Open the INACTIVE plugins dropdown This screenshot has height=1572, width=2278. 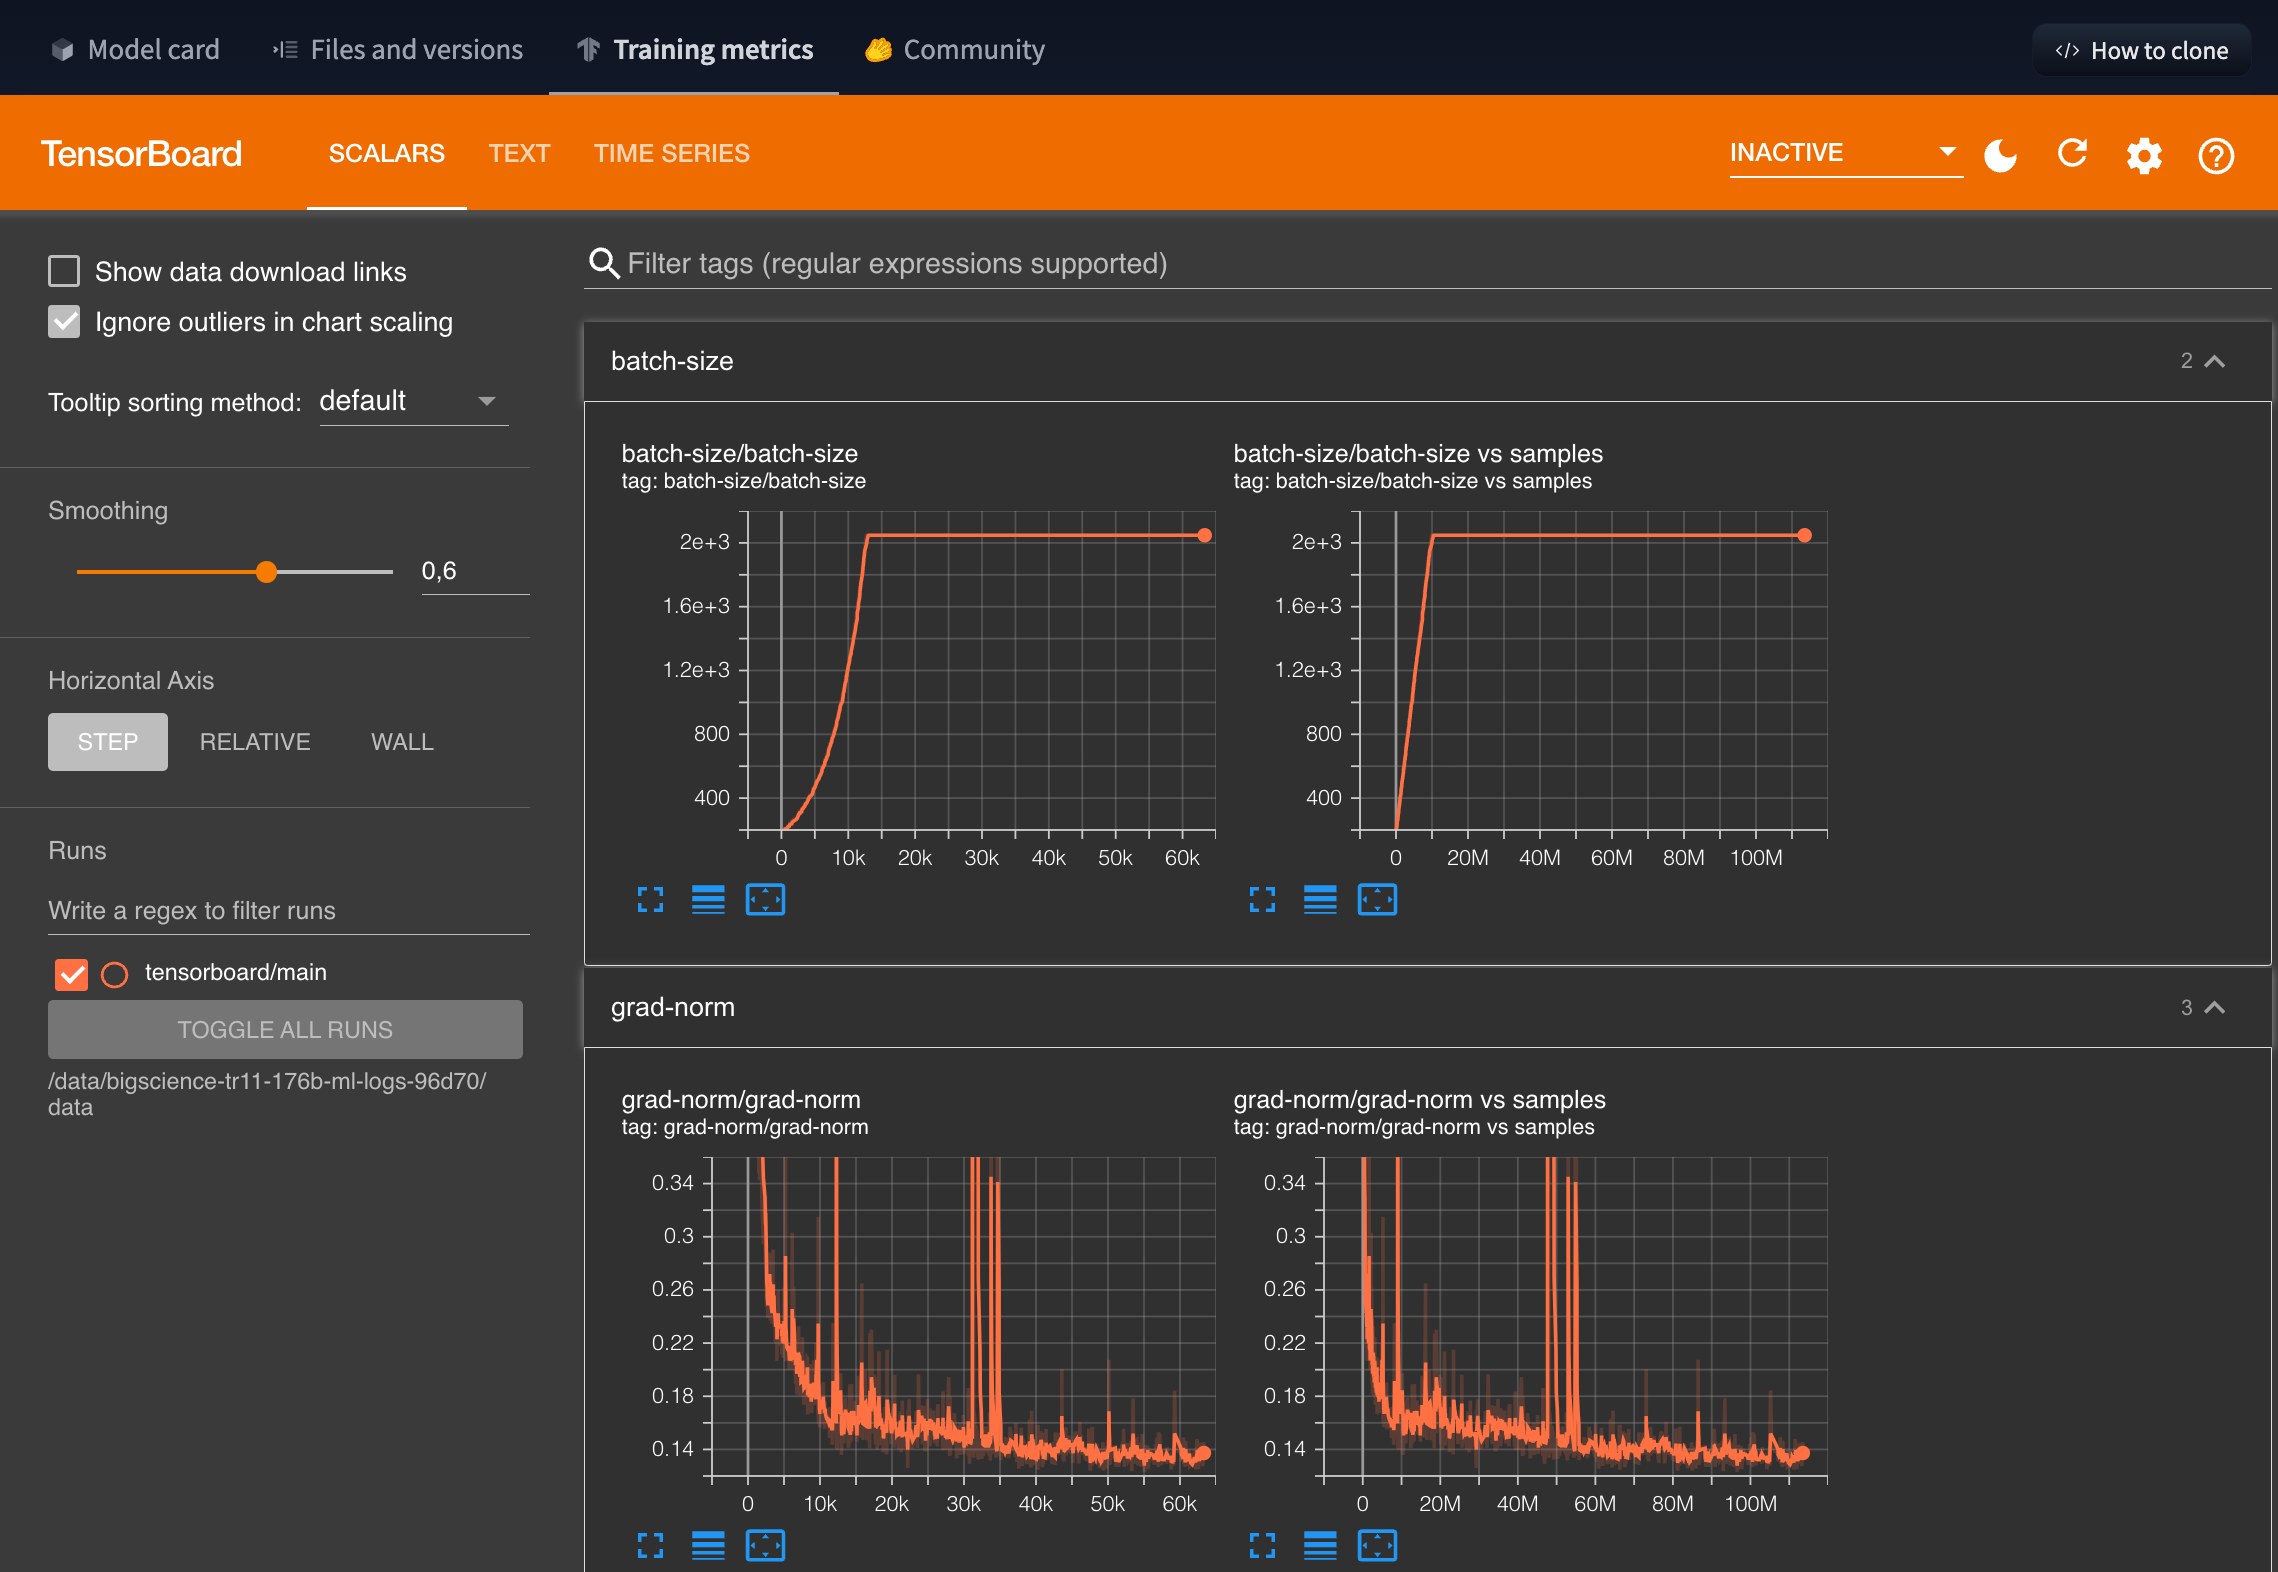tap(1844, 153)
